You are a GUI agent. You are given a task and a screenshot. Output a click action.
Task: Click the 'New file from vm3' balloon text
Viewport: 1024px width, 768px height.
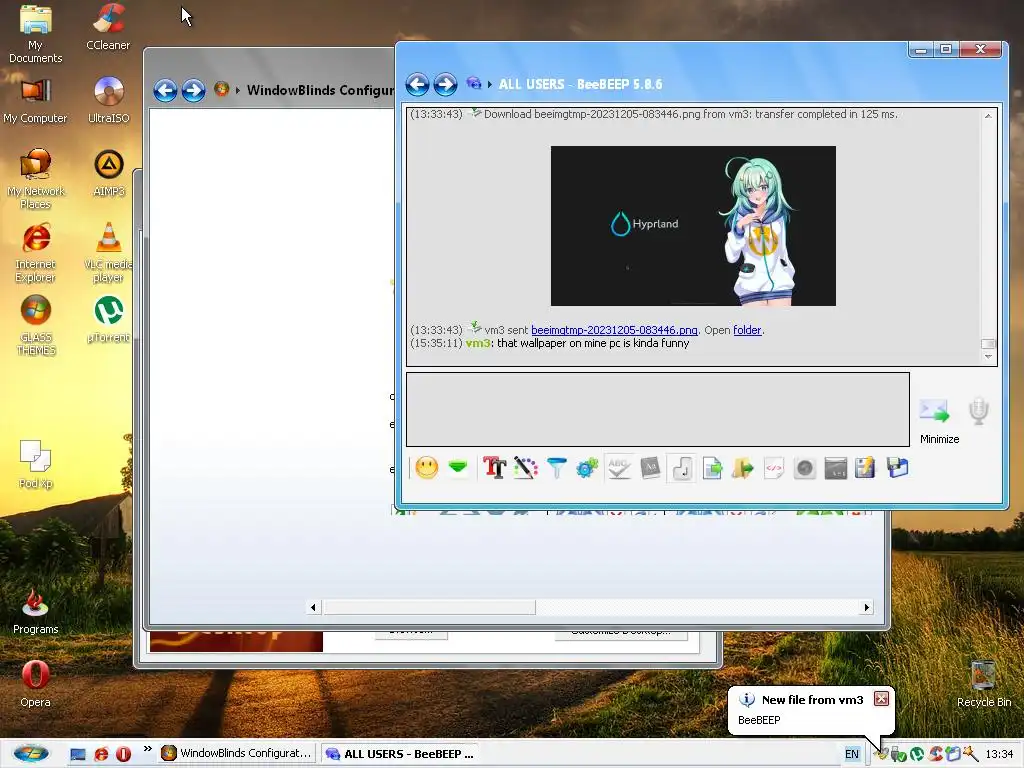(x=812, y=699)
